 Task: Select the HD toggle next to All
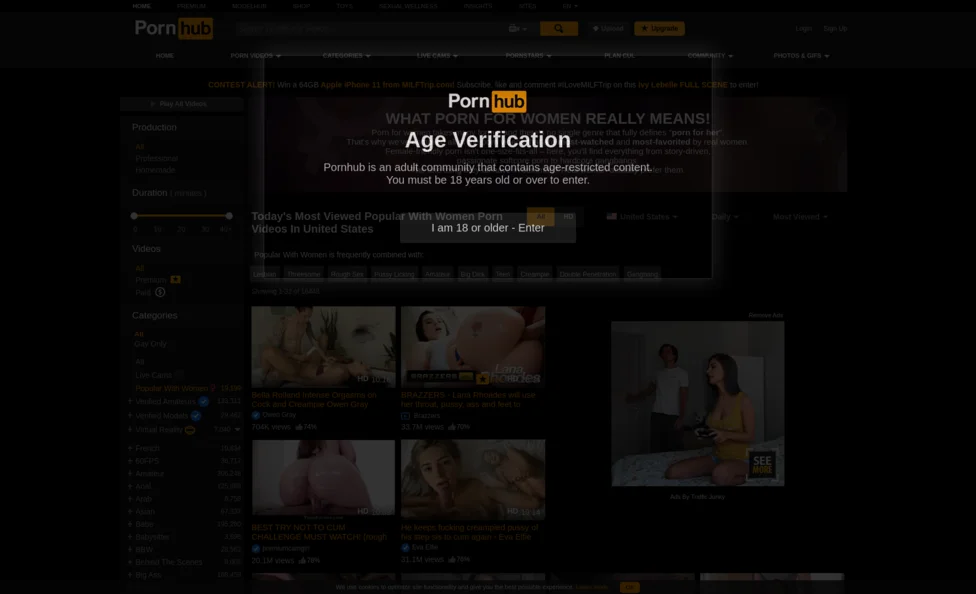[x=568, y=217]
